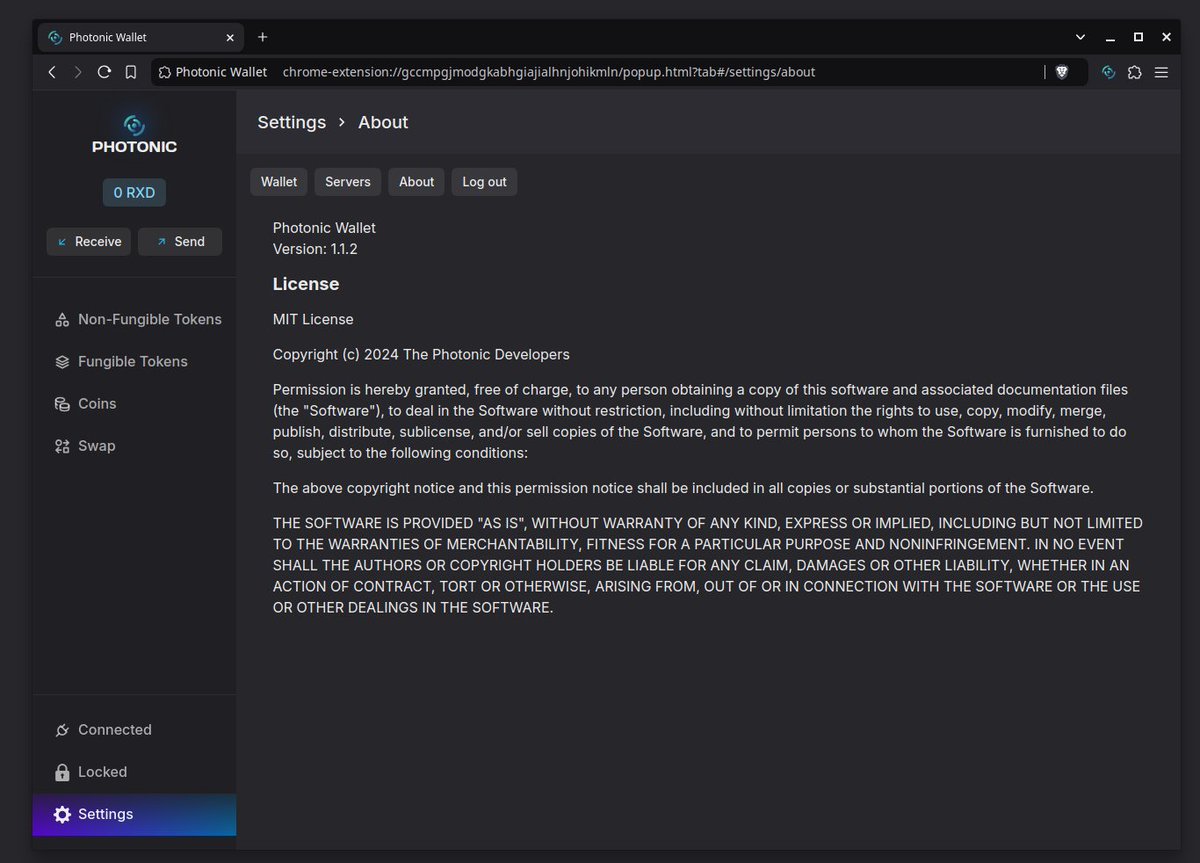
Task: Toggle the Locked wallet state
Action: pos(103,772)
